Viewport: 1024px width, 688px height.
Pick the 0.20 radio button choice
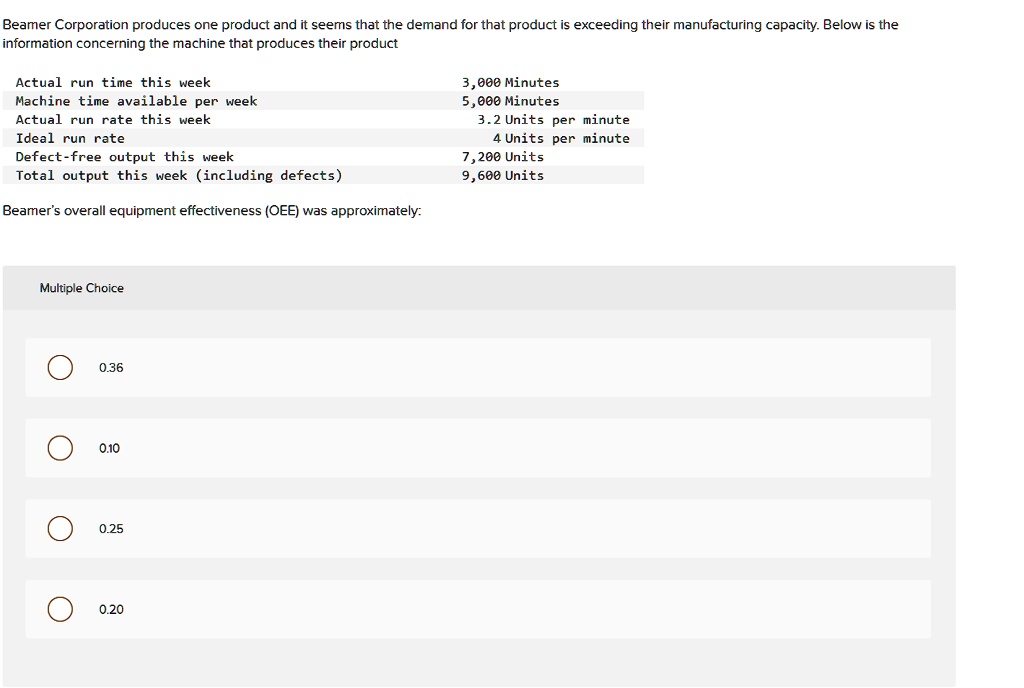click(x=60, y=609)
